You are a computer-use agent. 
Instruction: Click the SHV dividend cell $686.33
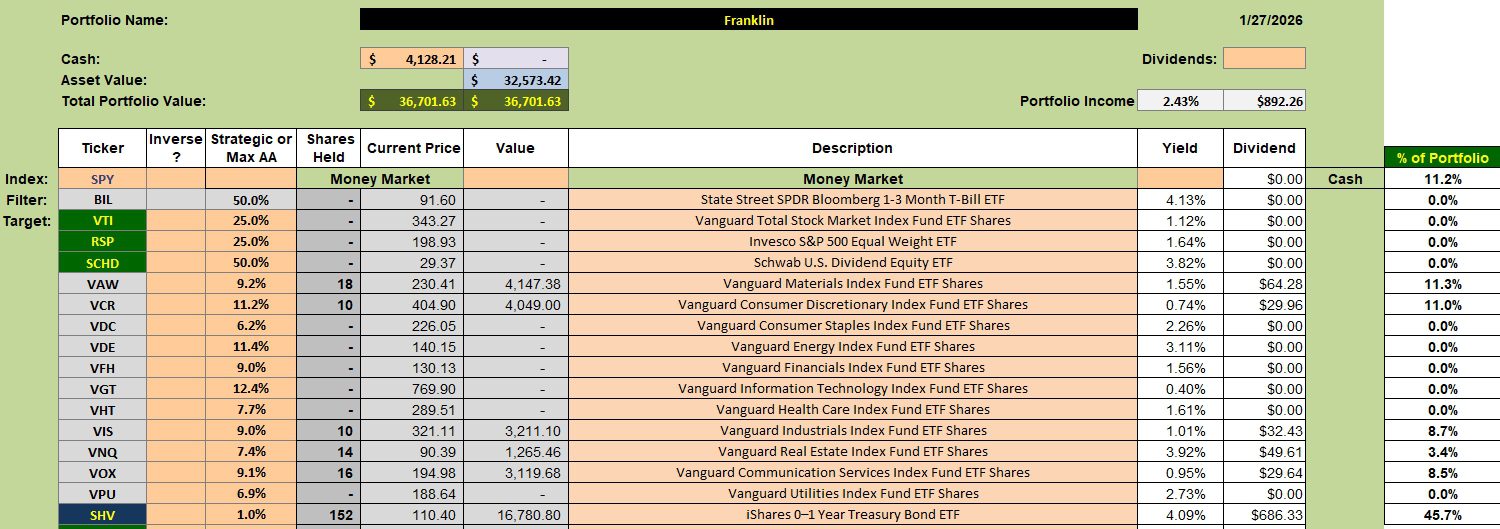point(1264,515)
